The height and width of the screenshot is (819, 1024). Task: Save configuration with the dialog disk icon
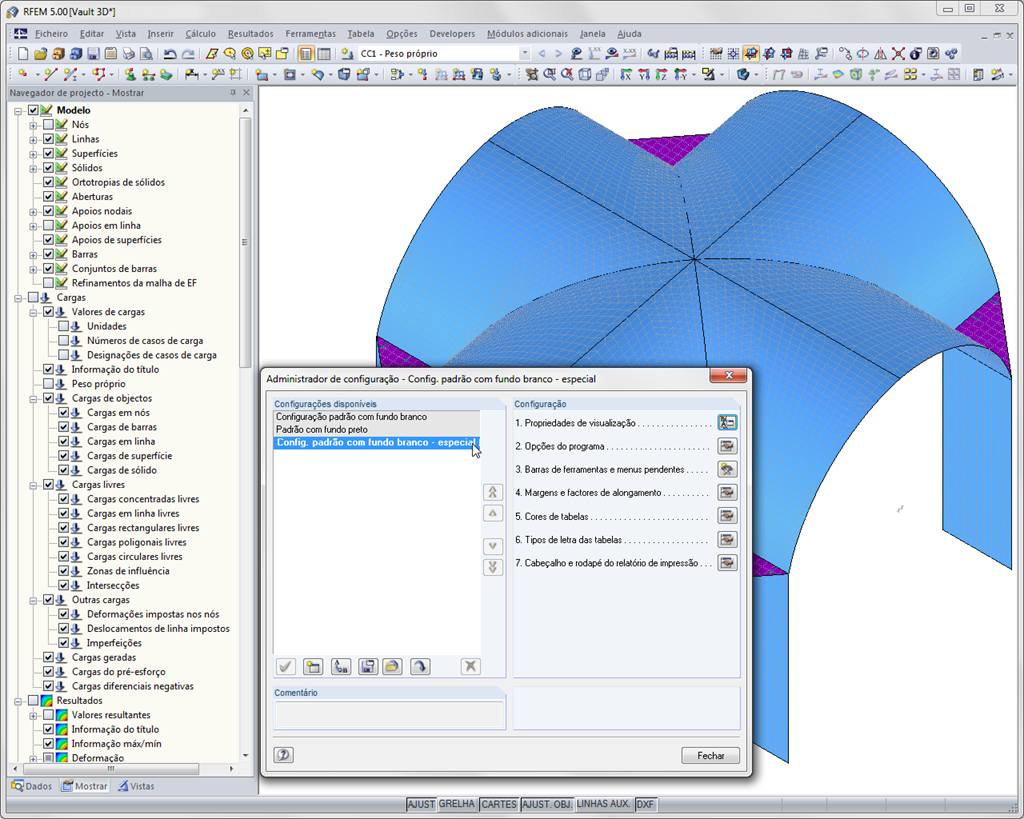368,667
